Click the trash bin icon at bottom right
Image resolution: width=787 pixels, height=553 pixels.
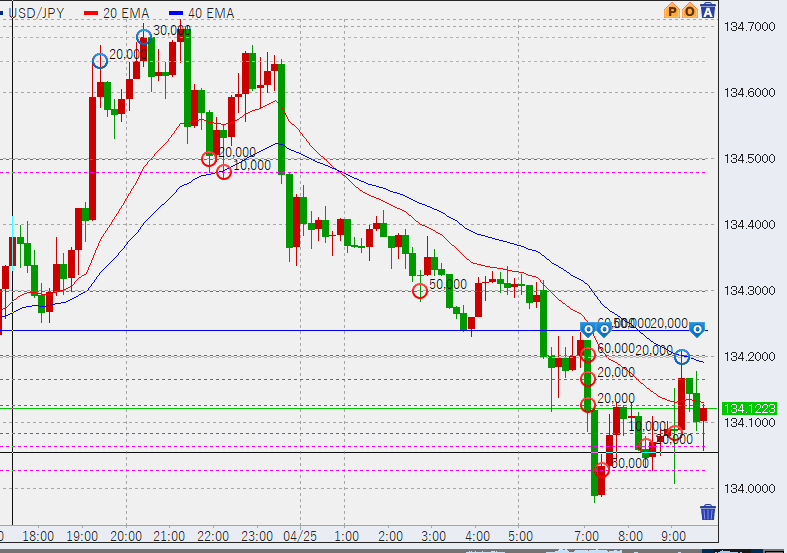pos(708,512)
